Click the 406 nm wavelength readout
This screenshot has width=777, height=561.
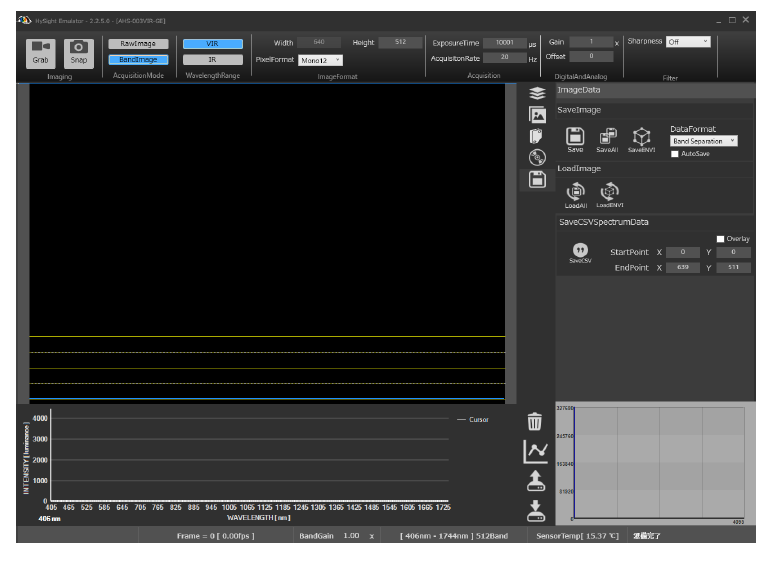tap(50, 519)
